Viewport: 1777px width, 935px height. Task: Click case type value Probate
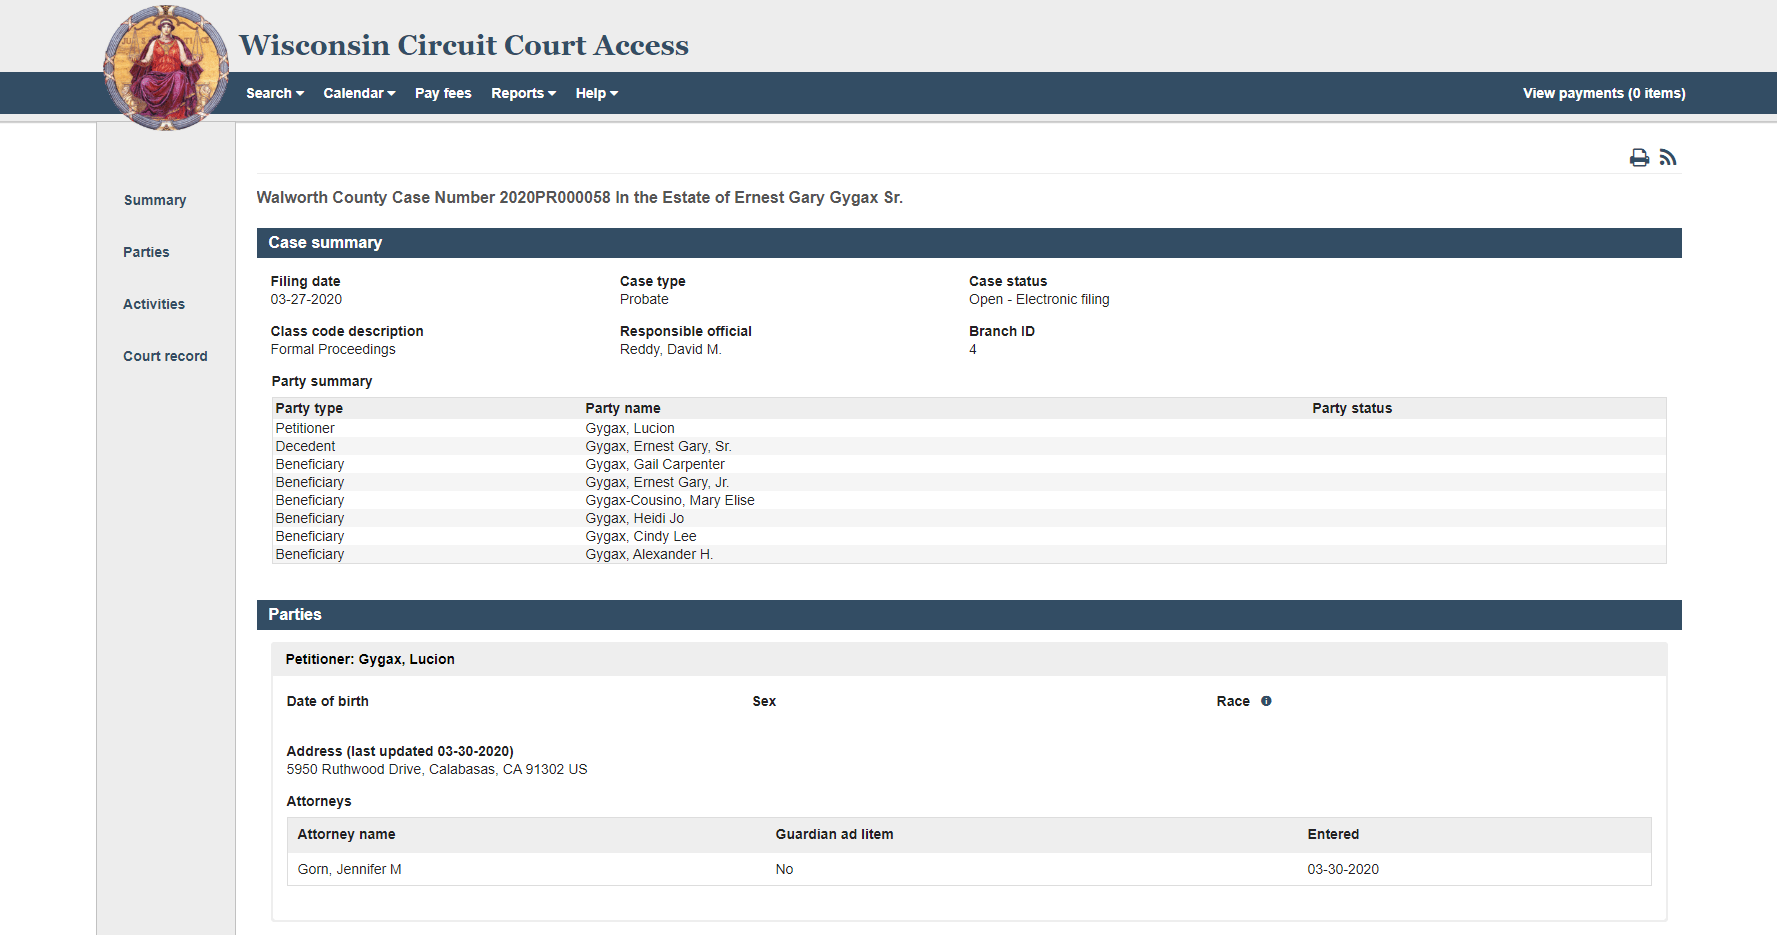644,299
